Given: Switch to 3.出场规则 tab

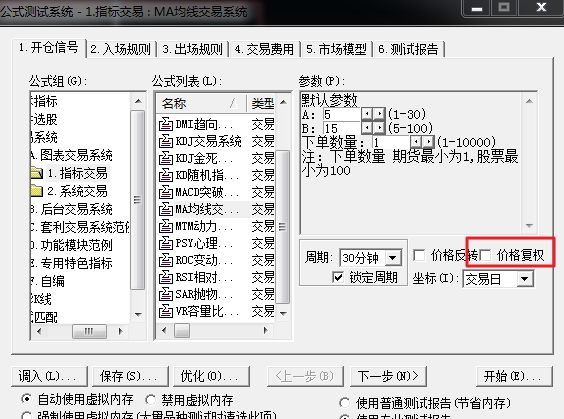Looking at the screenshot, I should coord(193,49).
